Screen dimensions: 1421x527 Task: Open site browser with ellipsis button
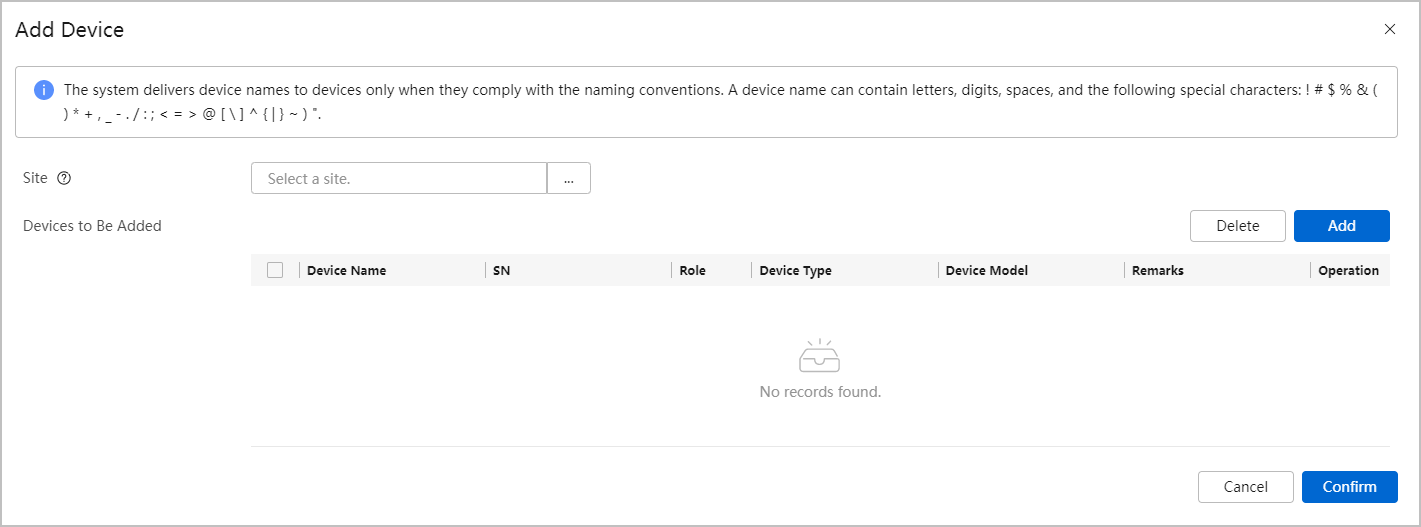569,178
